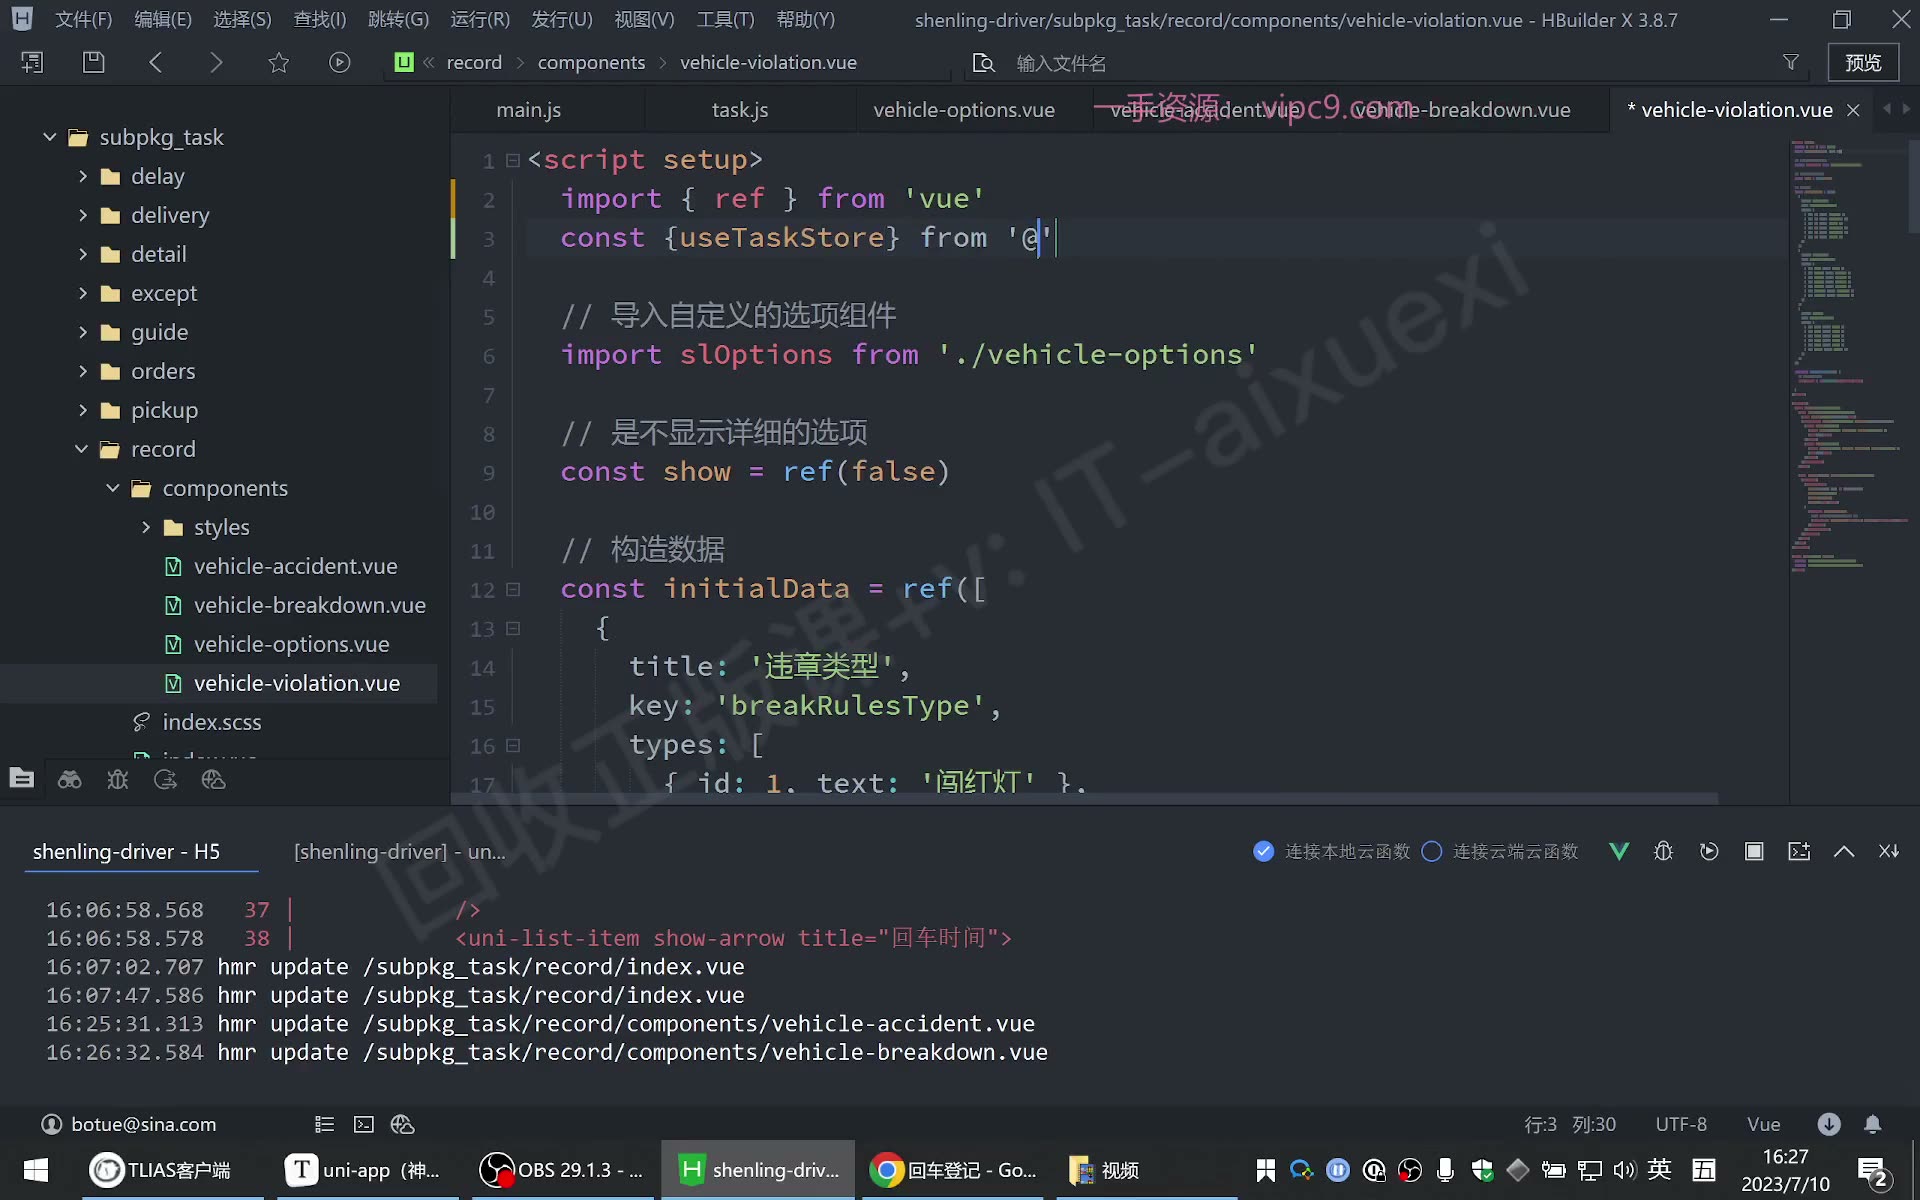Click the UTF-8 encoding in status bar
The width and height of the screenshot is (1920, 1200).
(1680, 1124)
